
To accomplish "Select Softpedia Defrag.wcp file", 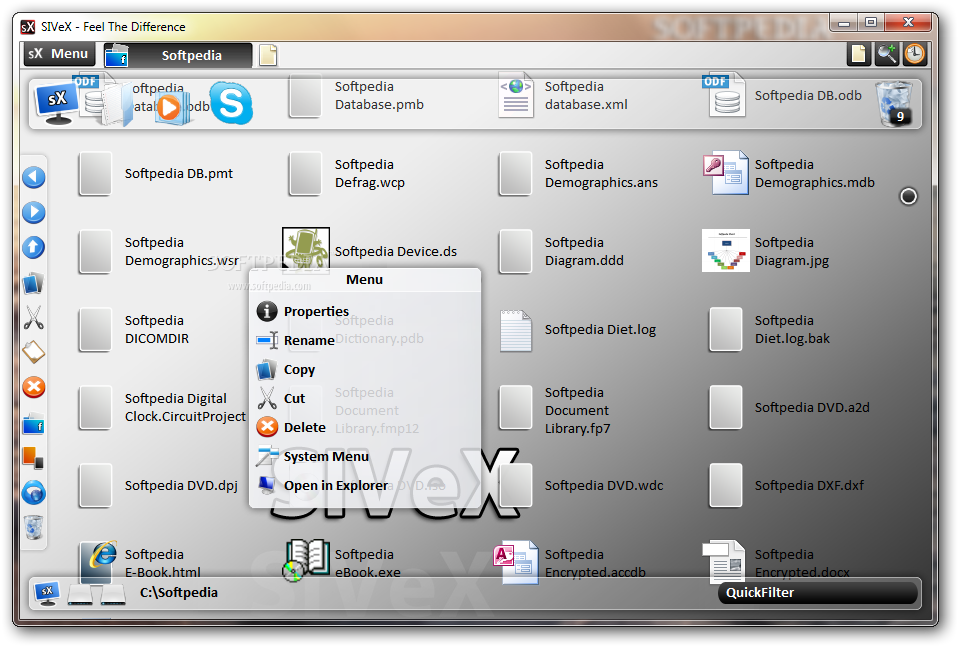I will 347,174.
